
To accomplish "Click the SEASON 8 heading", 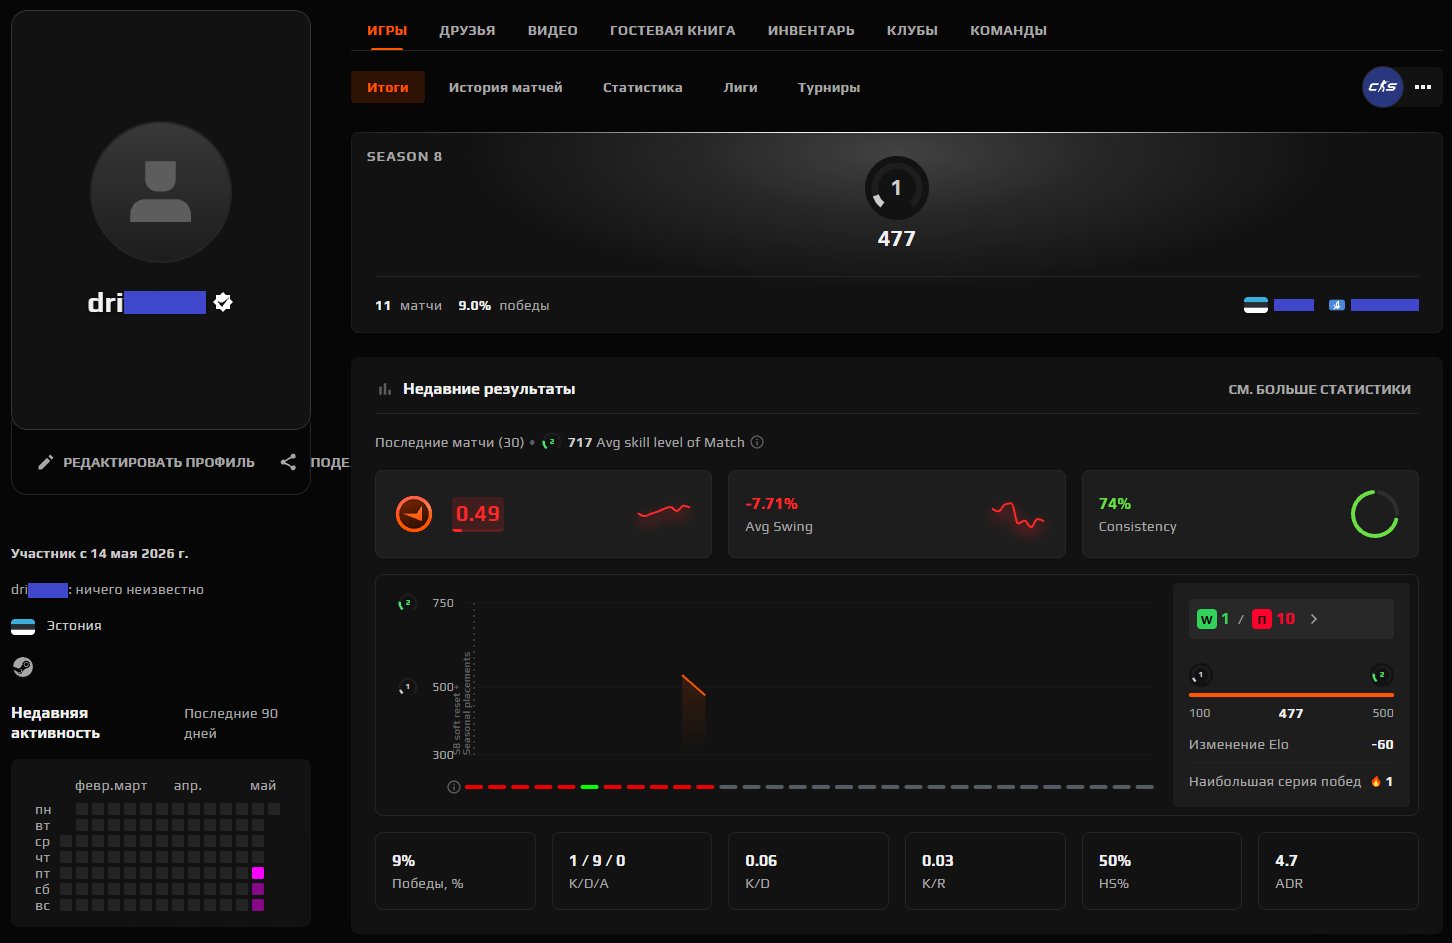I will [404, 156].
